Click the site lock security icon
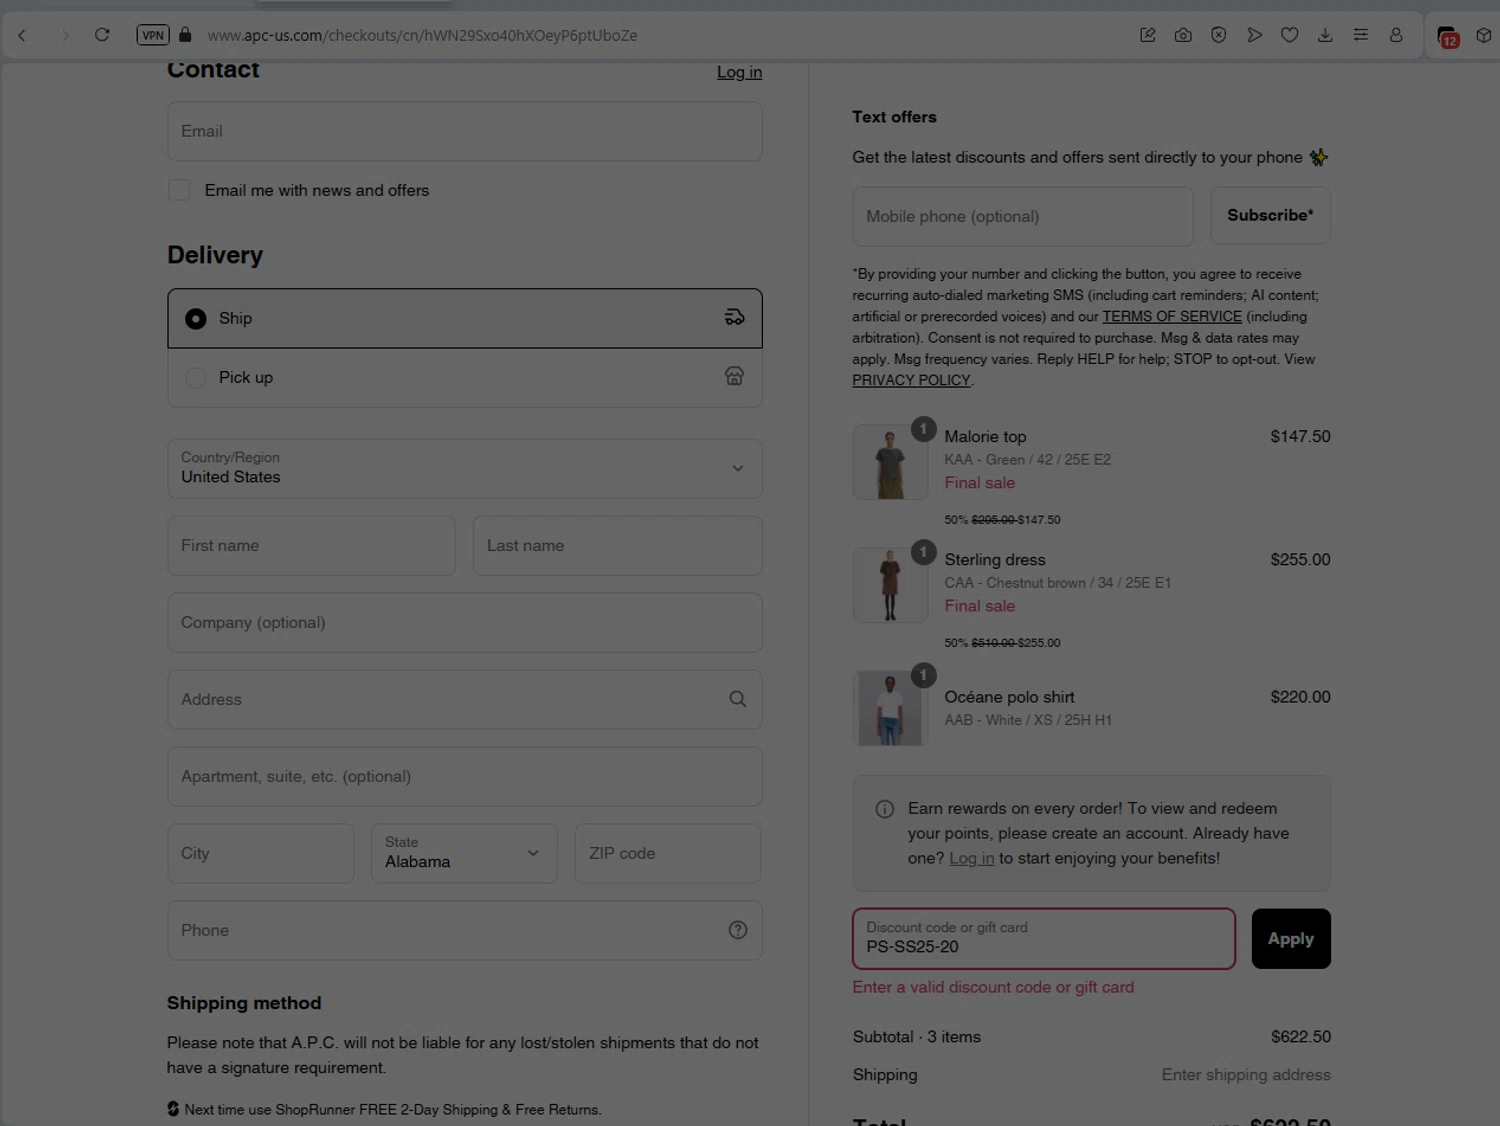1500x1126 pixels. pyautogui.click(x=185, y=35)
